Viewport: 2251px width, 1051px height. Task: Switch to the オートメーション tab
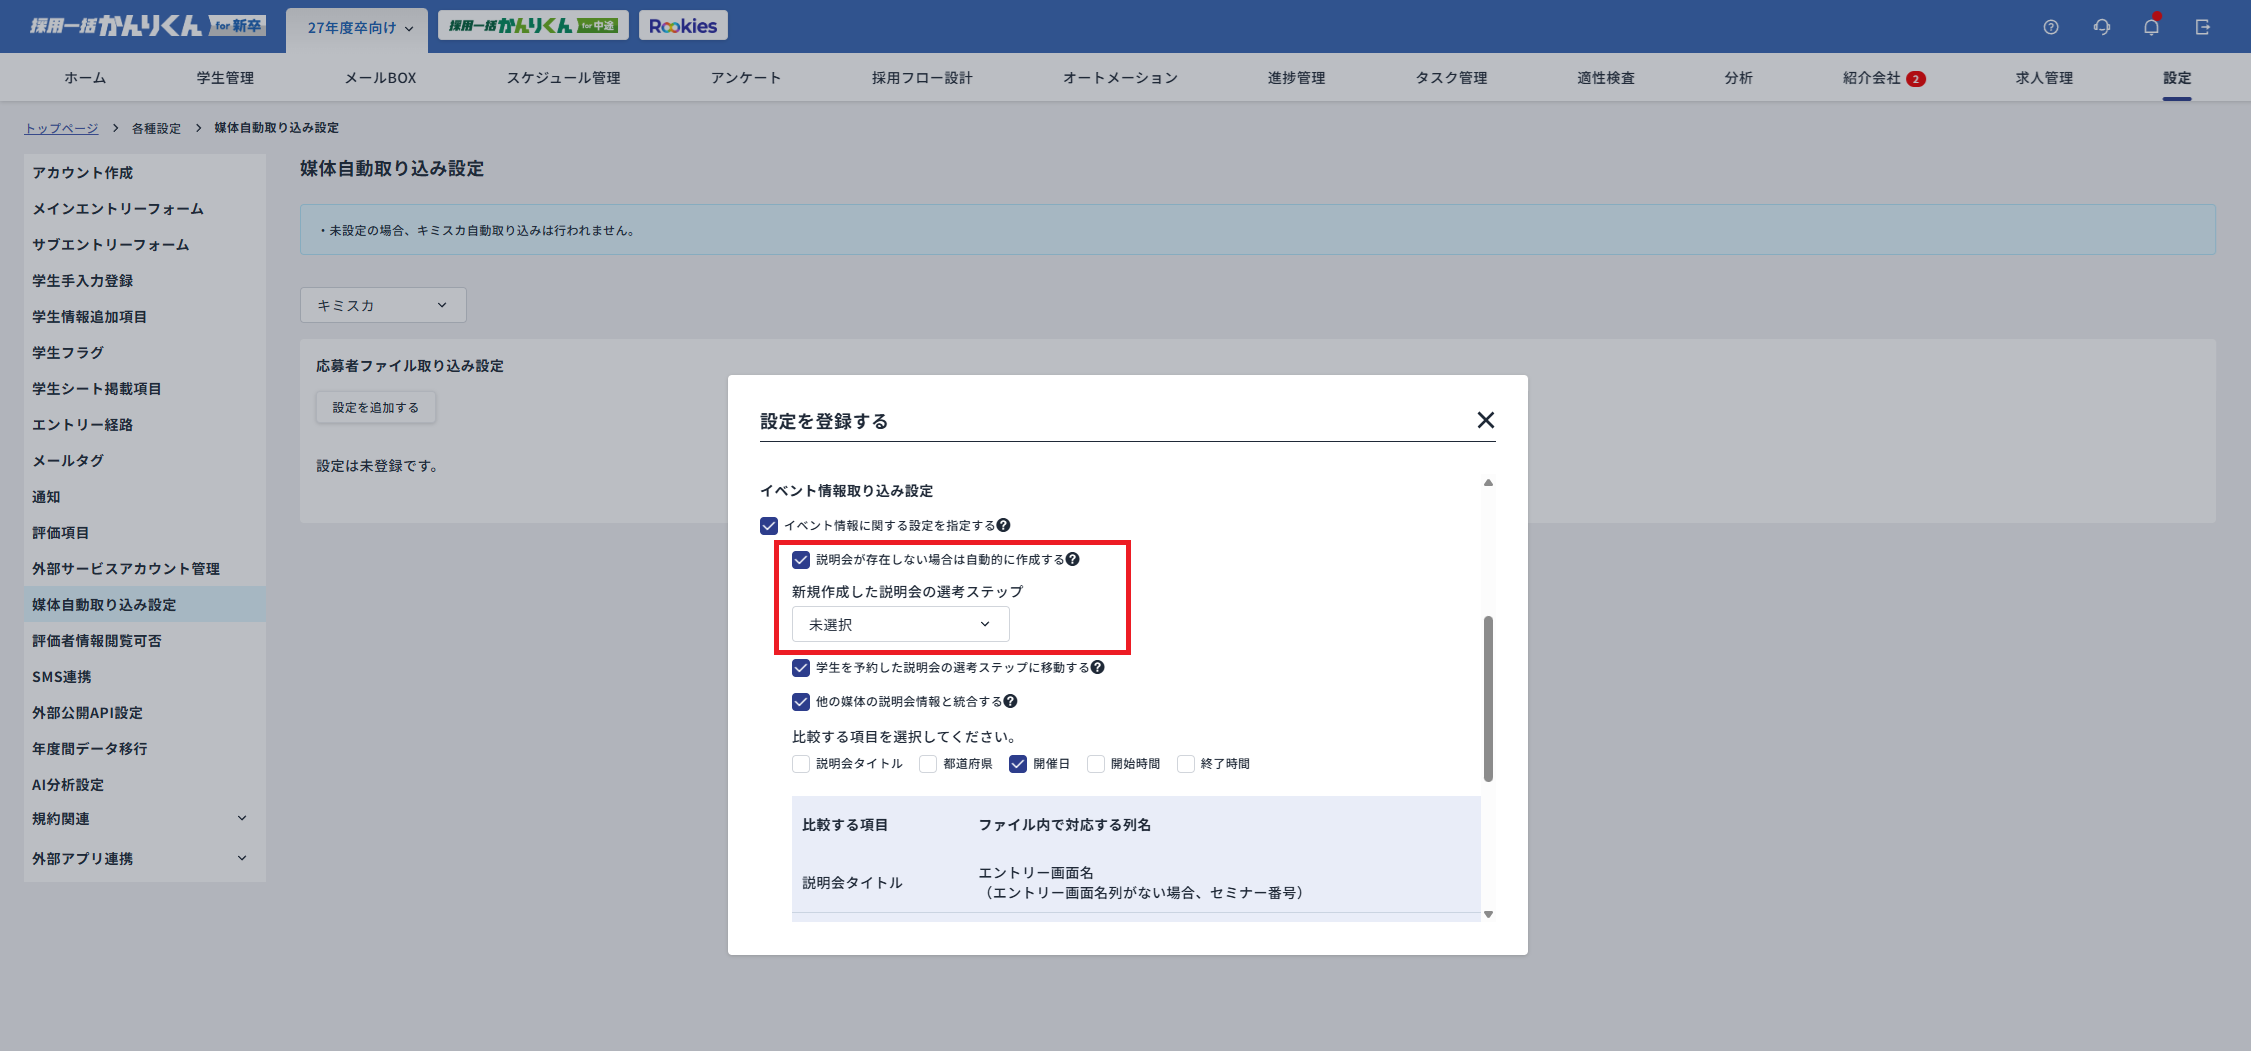[x=1119, y=77]
